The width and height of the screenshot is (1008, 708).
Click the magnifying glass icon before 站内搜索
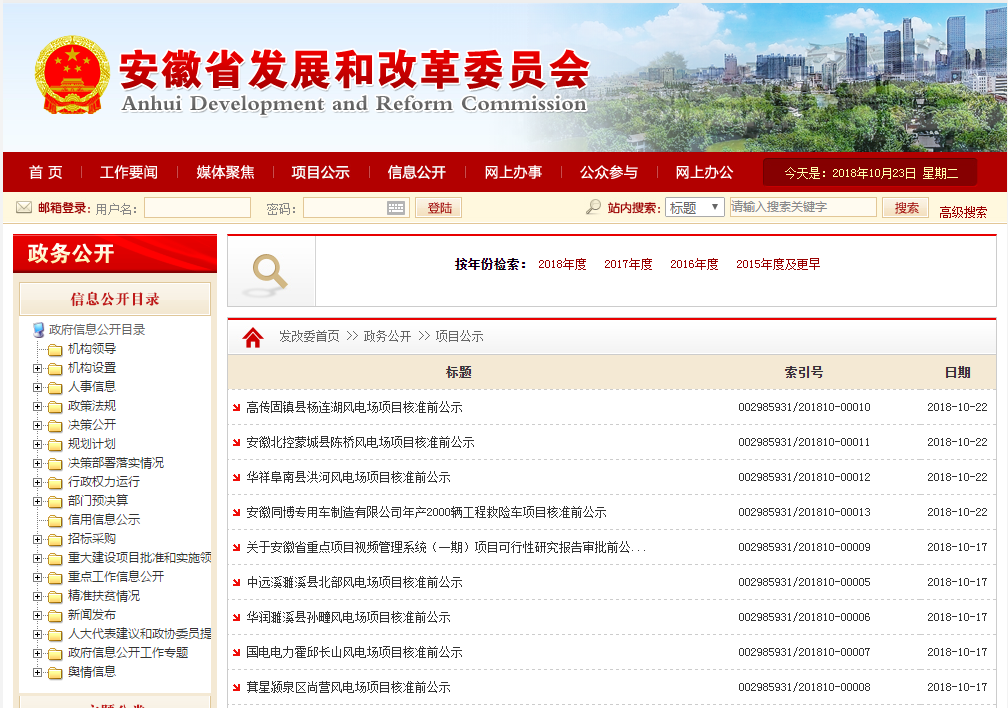(x=592, y=206)
